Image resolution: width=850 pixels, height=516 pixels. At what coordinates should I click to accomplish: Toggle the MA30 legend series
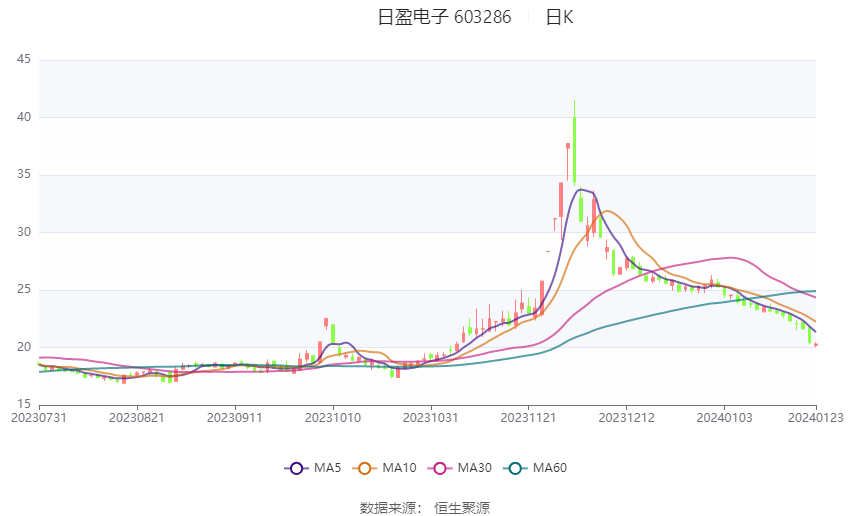pos(460,468)
